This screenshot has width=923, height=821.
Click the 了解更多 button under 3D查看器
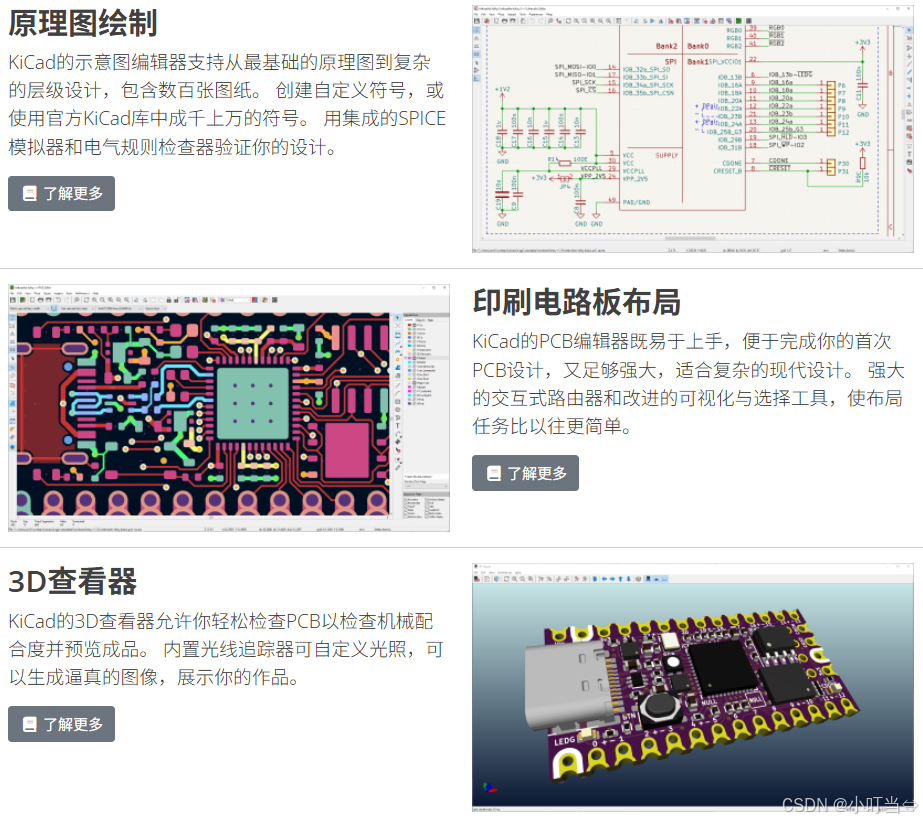(x=61, y=724)
